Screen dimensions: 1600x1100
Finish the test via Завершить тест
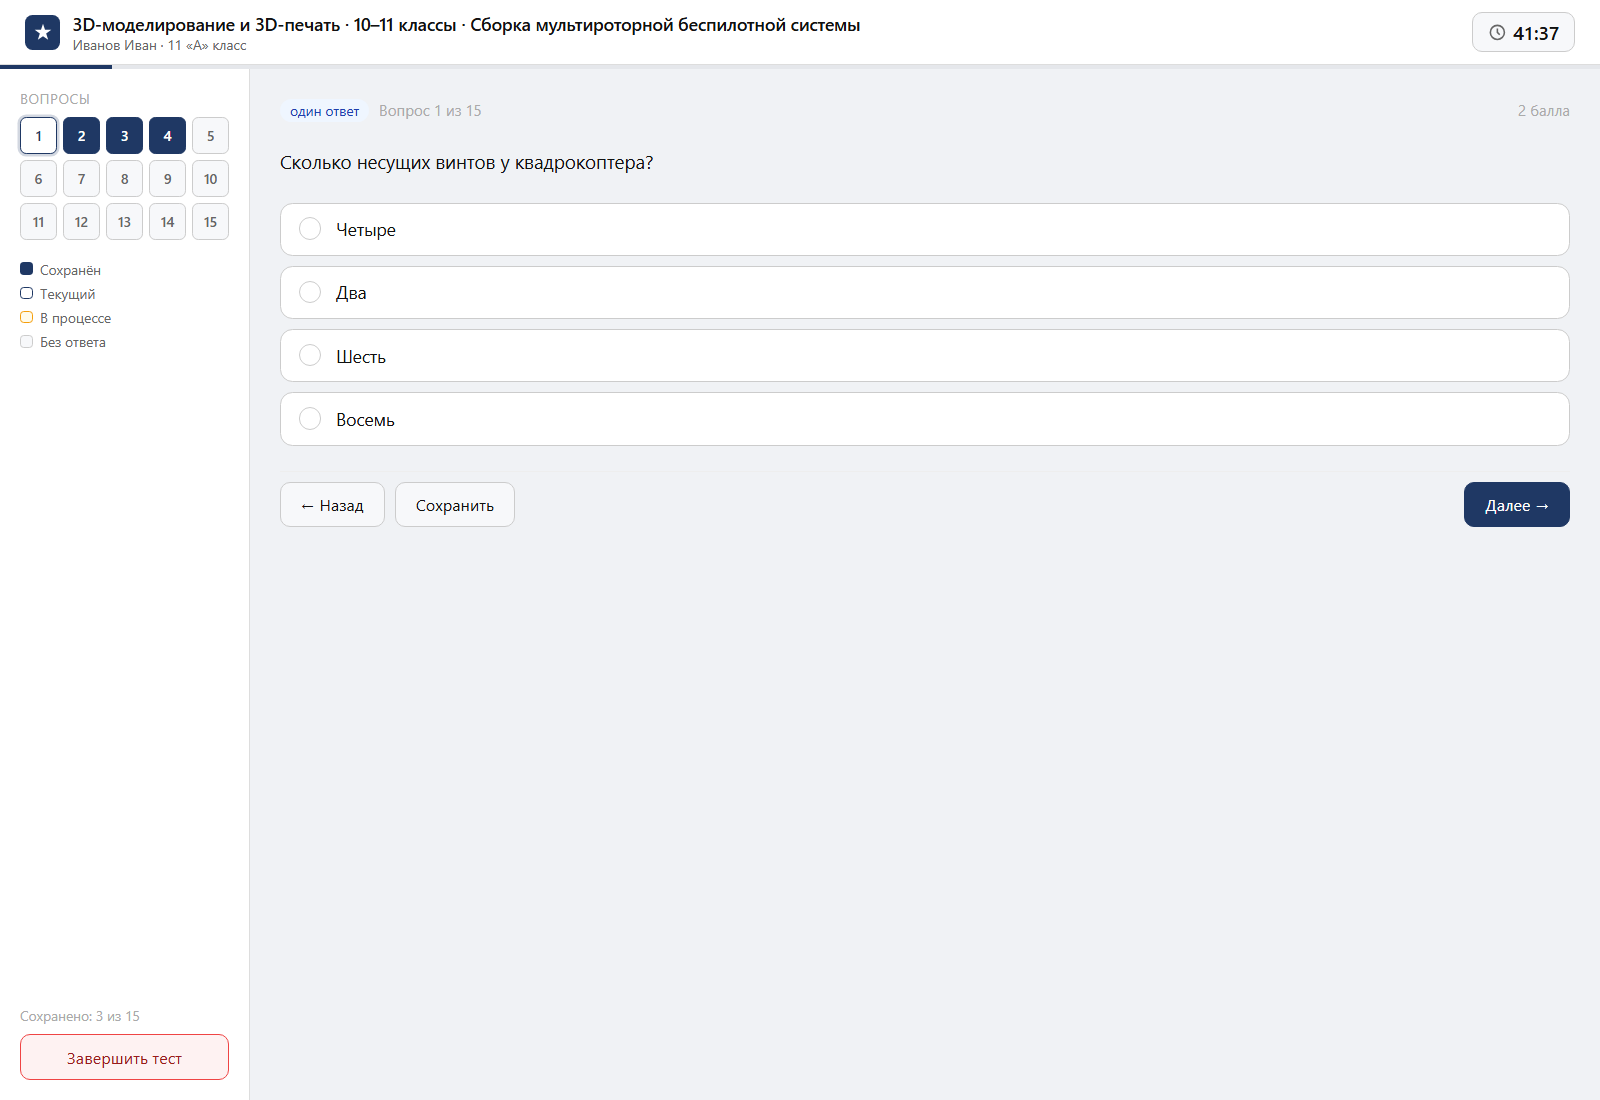click(124, 1057)
